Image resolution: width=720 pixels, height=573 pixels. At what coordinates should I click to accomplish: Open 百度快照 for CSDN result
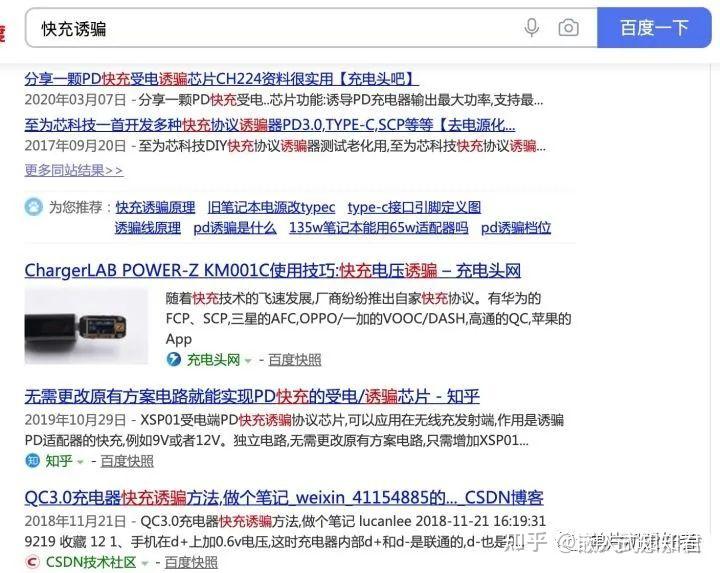tap(191, 563)
